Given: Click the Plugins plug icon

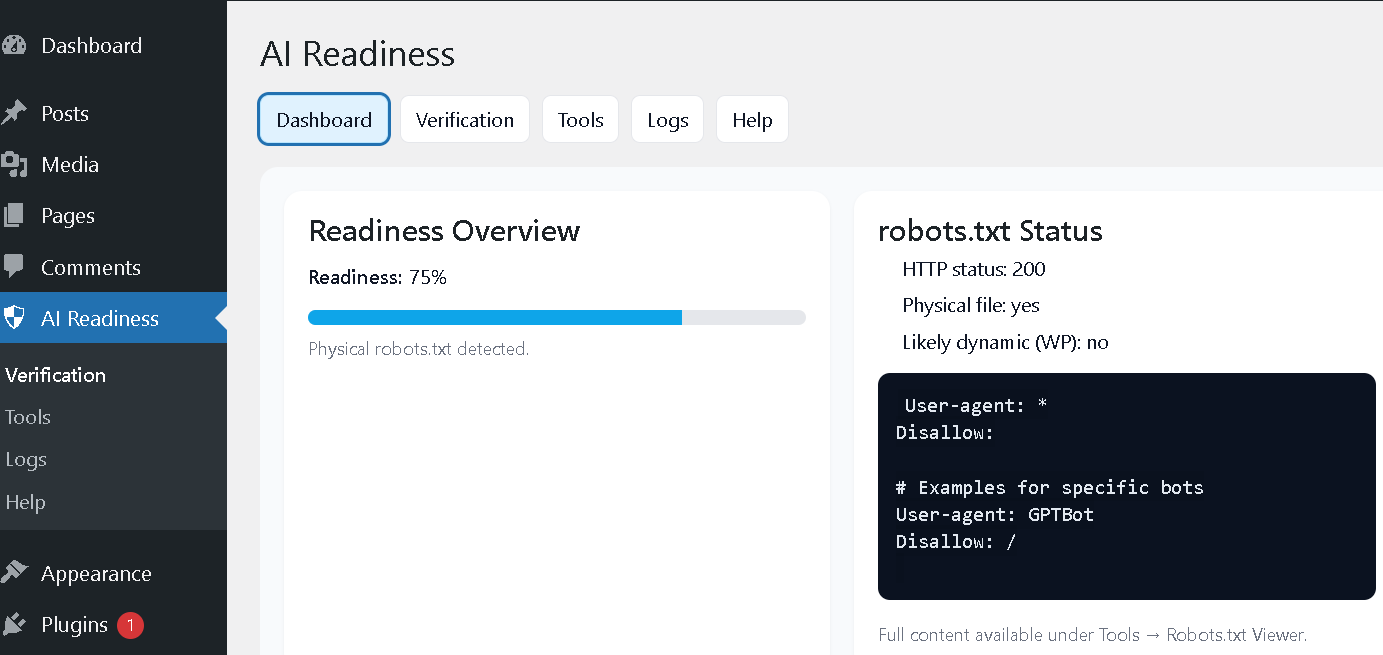Looking at the screenshot, I should (14, 625).
